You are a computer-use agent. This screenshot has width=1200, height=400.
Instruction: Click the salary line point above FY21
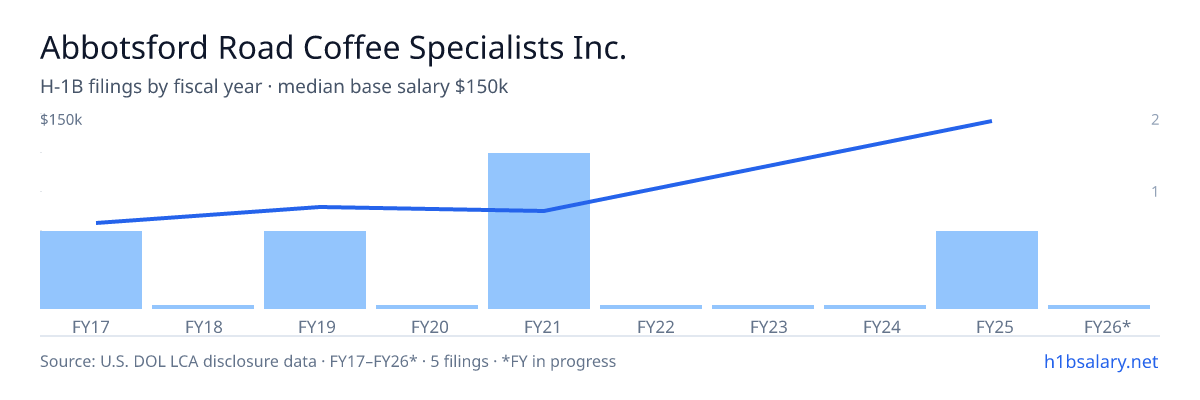[x=542, y=211]
